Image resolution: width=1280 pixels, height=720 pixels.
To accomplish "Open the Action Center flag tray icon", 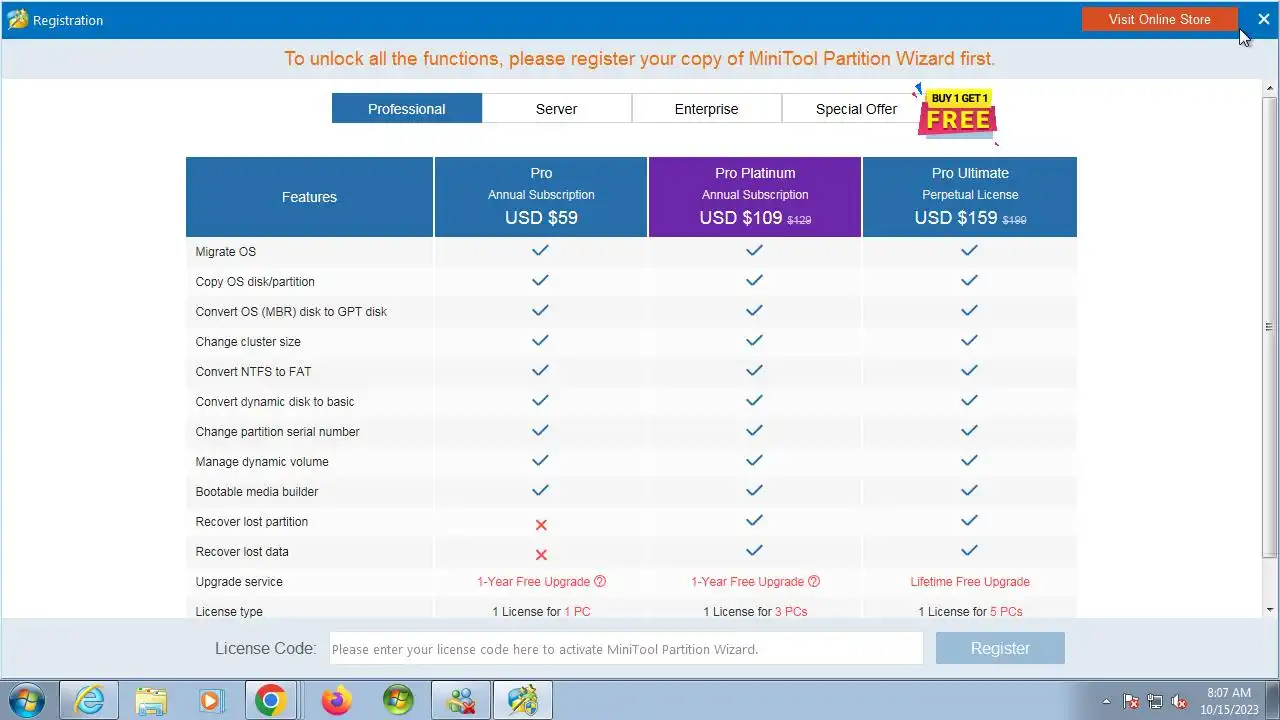I will click(x=1131, y=701).
